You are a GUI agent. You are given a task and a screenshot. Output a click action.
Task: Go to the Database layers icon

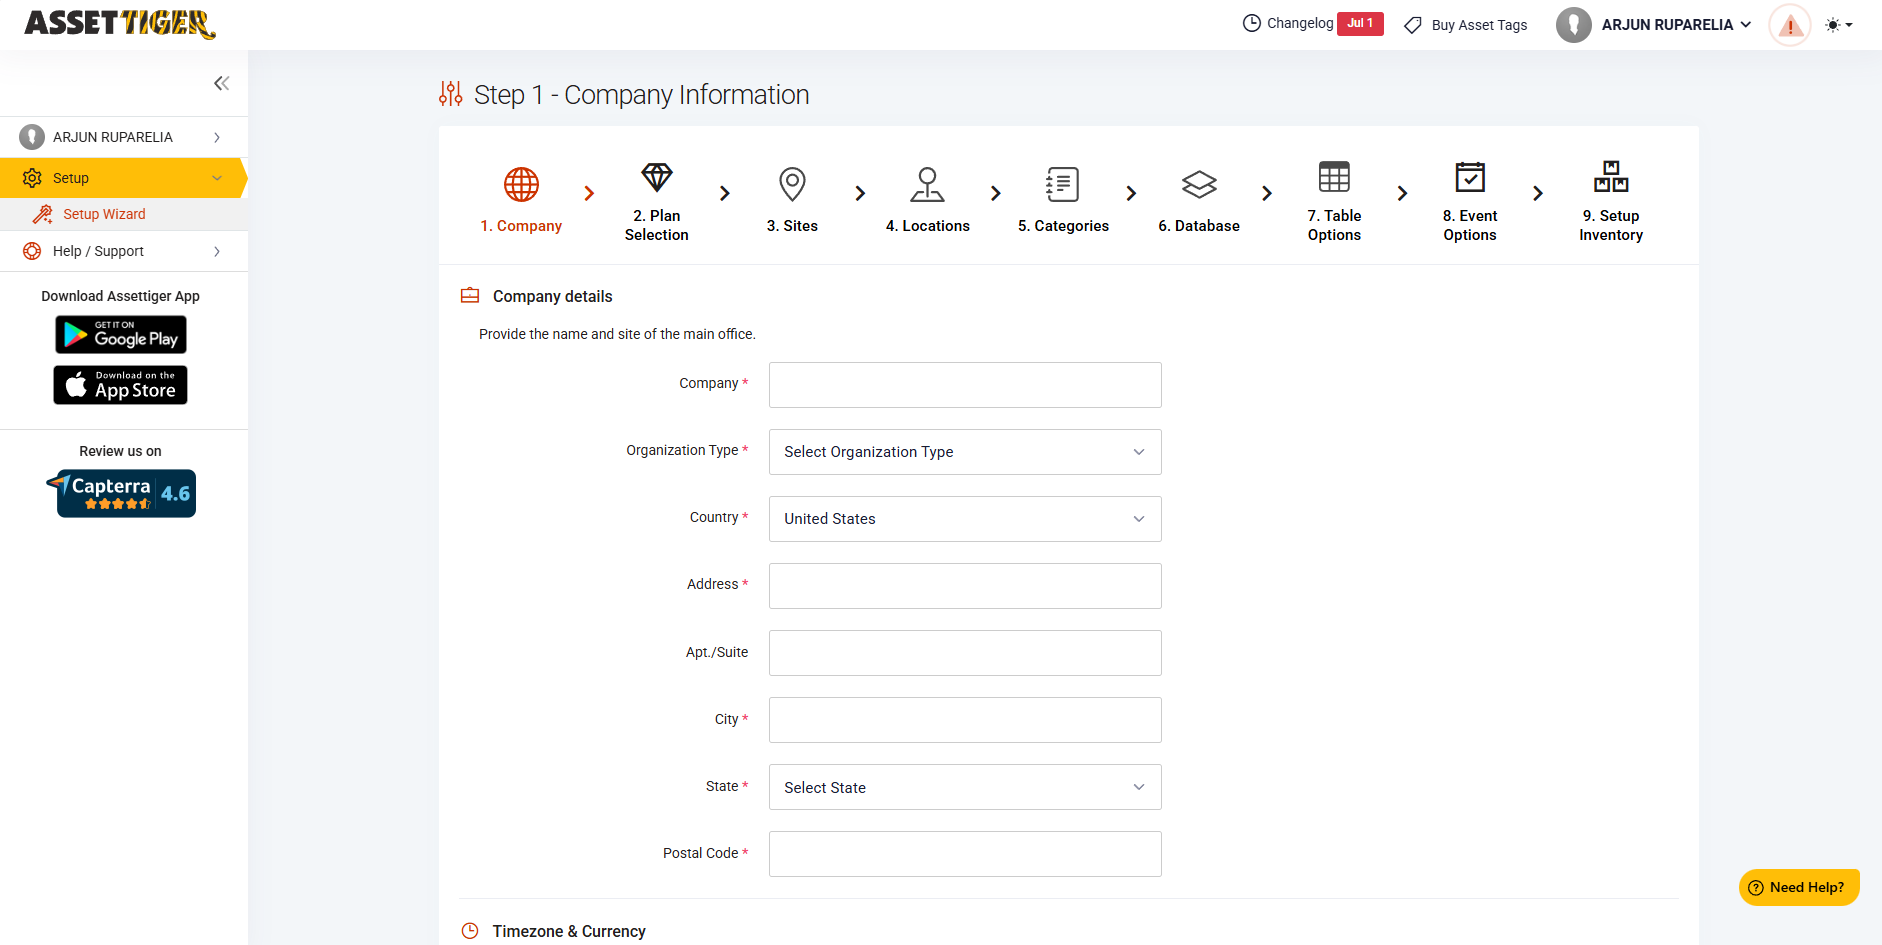tap(1198, 184)
